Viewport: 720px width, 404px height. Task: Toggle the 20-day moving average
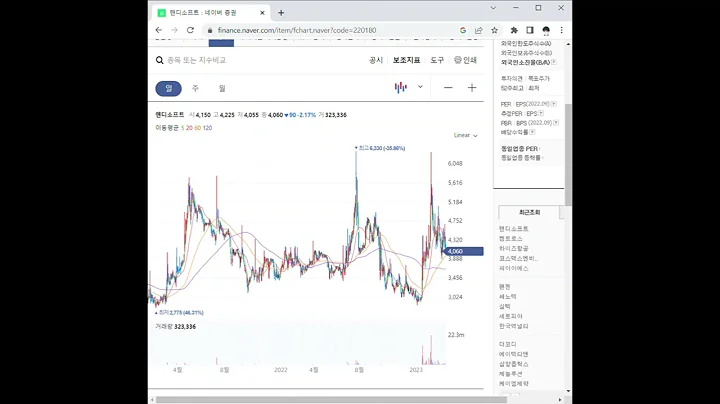tap(189, 128)
